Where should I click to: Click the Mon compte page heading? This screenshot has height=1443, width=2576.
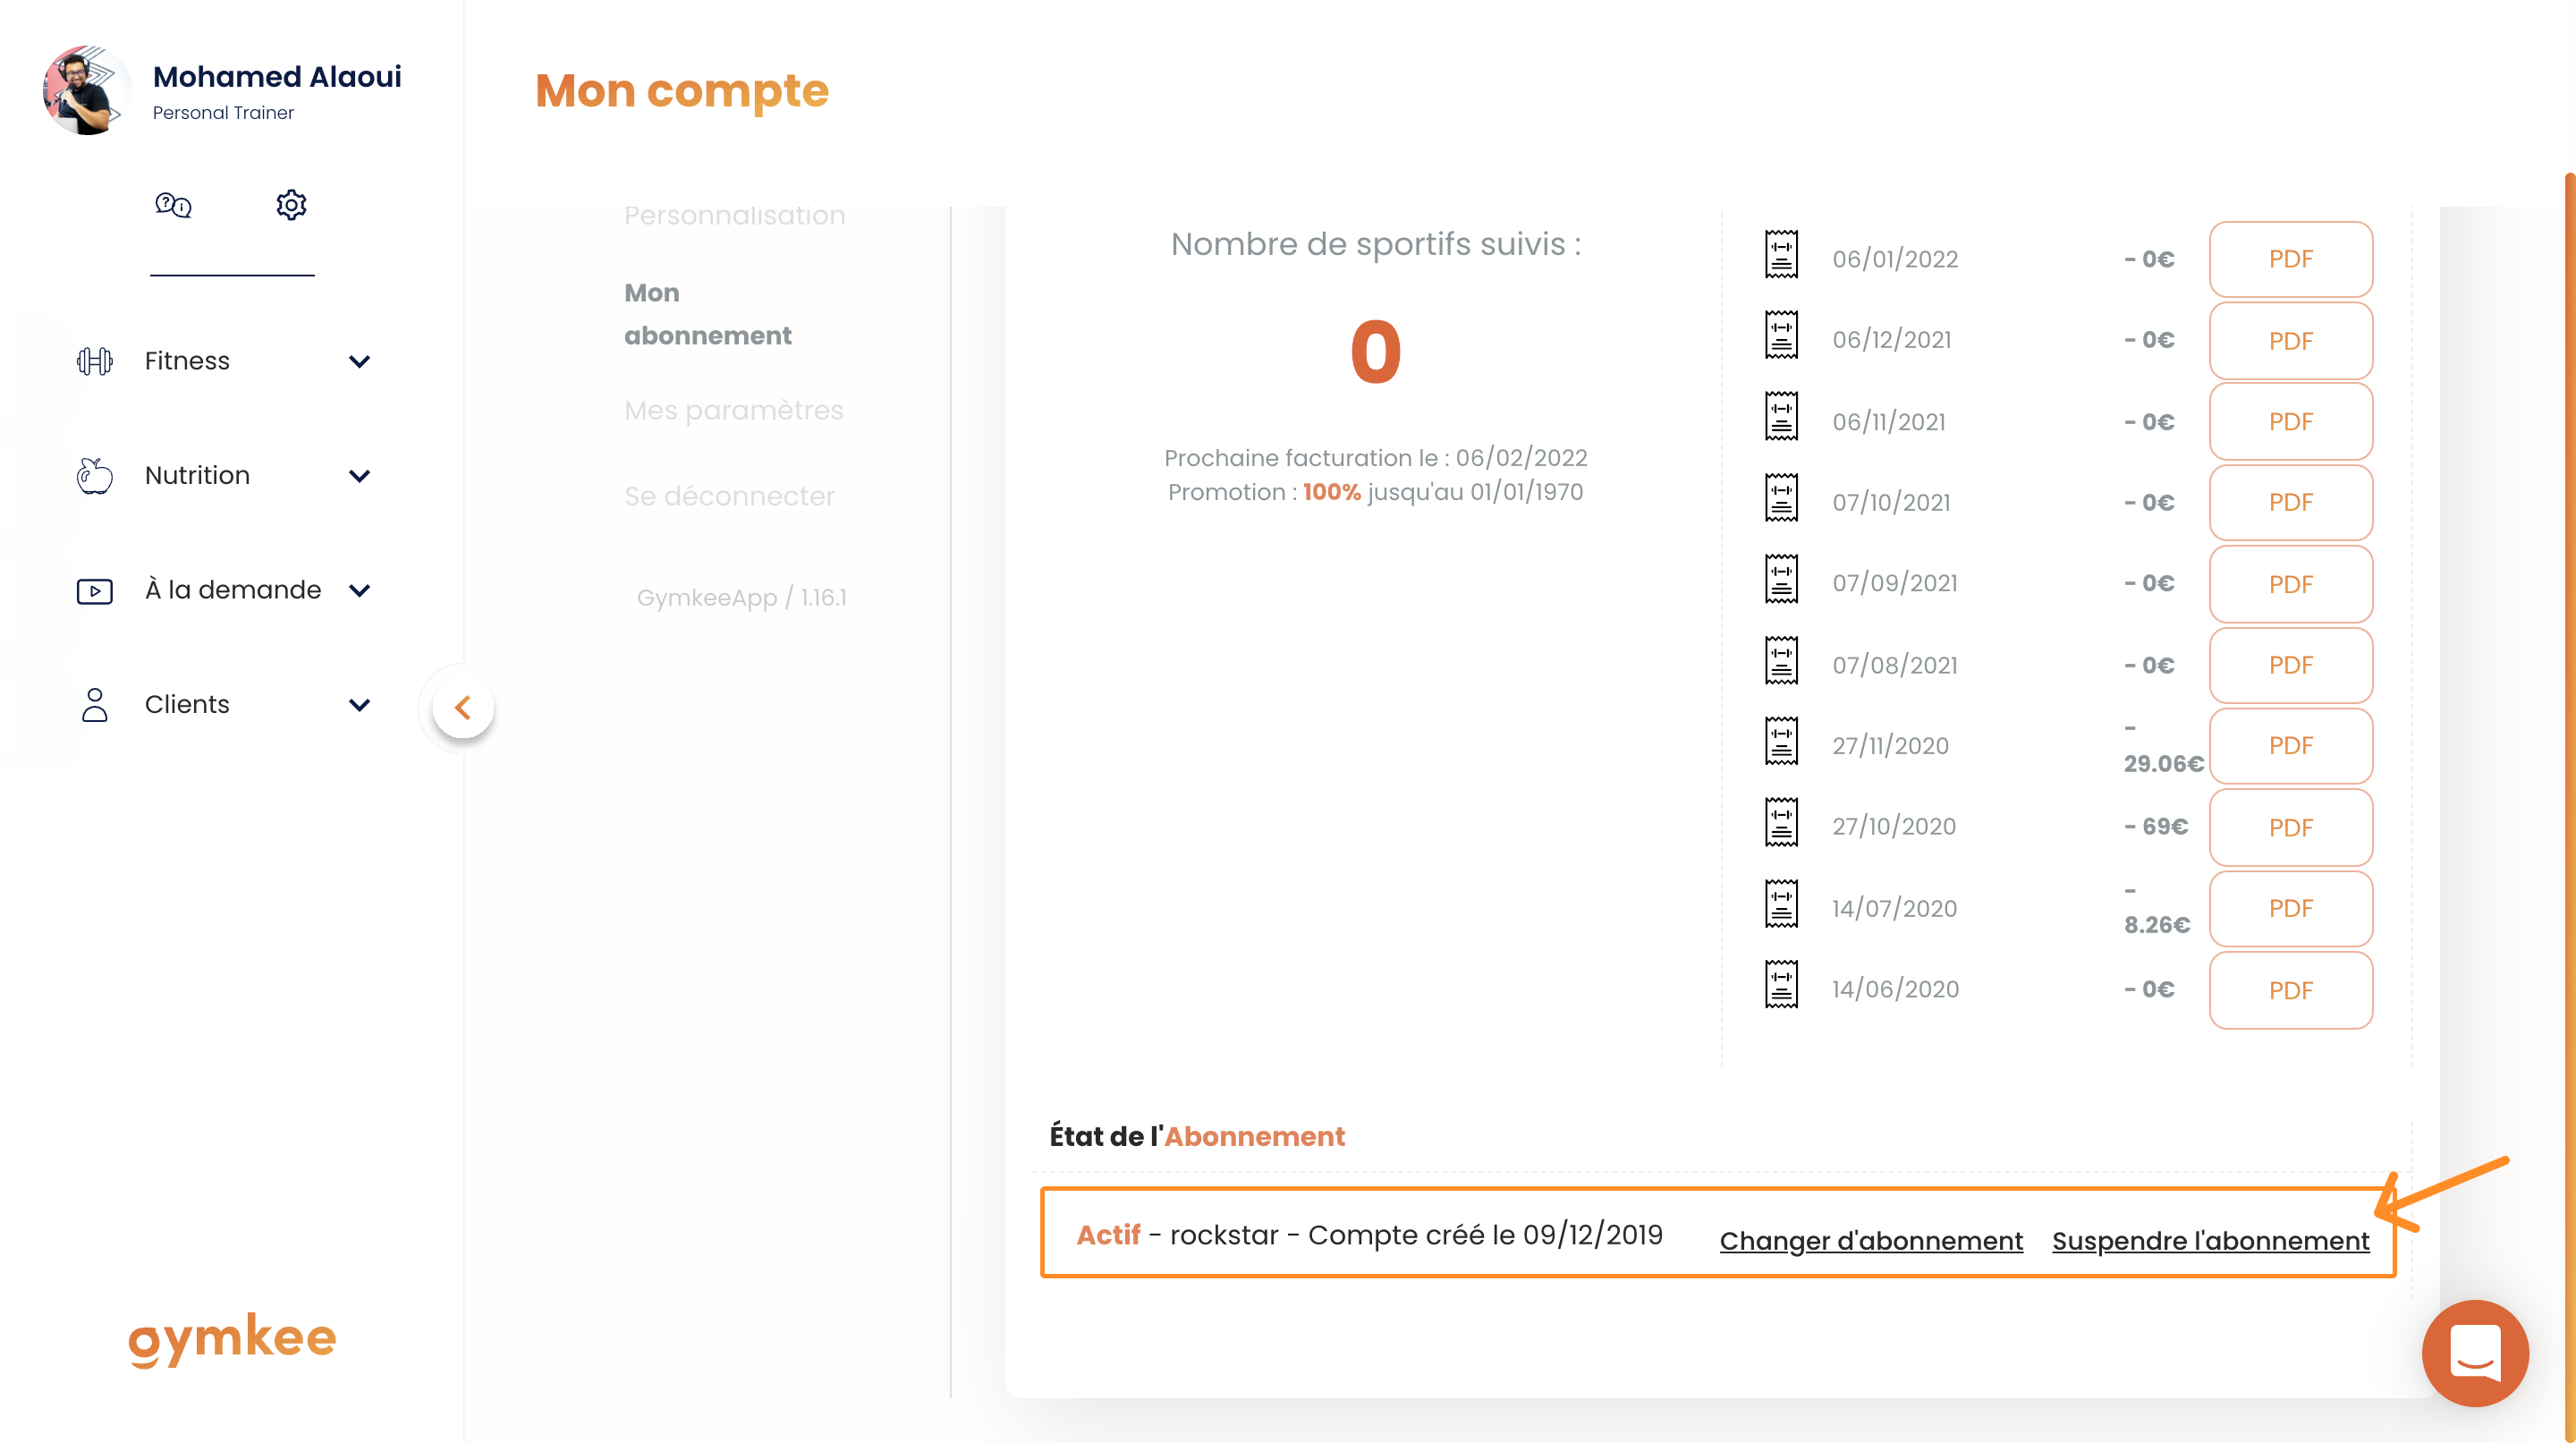coord(682,91)
